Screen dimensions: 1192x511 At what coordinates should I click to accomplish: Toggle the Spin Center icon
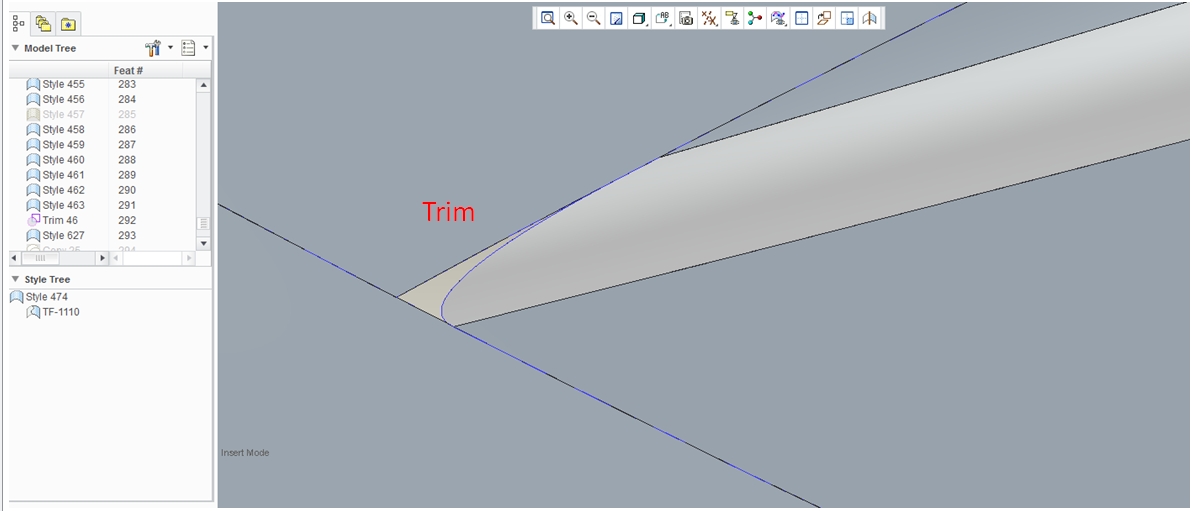pyautogui.click(x=755, y=18)
